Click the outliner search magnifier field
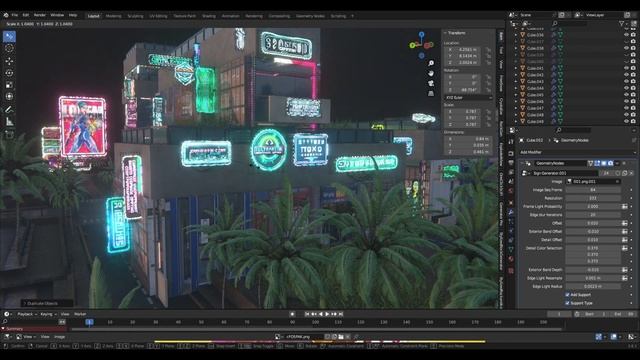Screen dimensions: 640x360 pyautogui.click(x=570, y=24)
